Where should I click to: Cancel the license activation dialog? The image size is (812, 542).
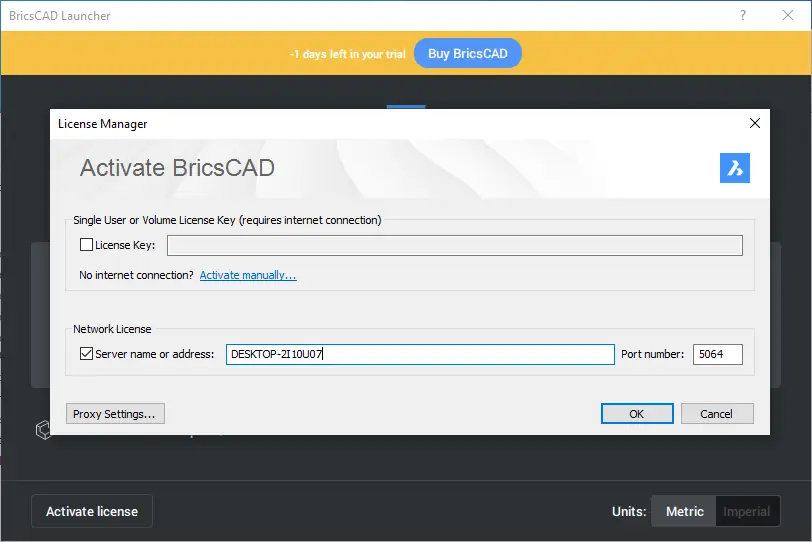point(717,414)
